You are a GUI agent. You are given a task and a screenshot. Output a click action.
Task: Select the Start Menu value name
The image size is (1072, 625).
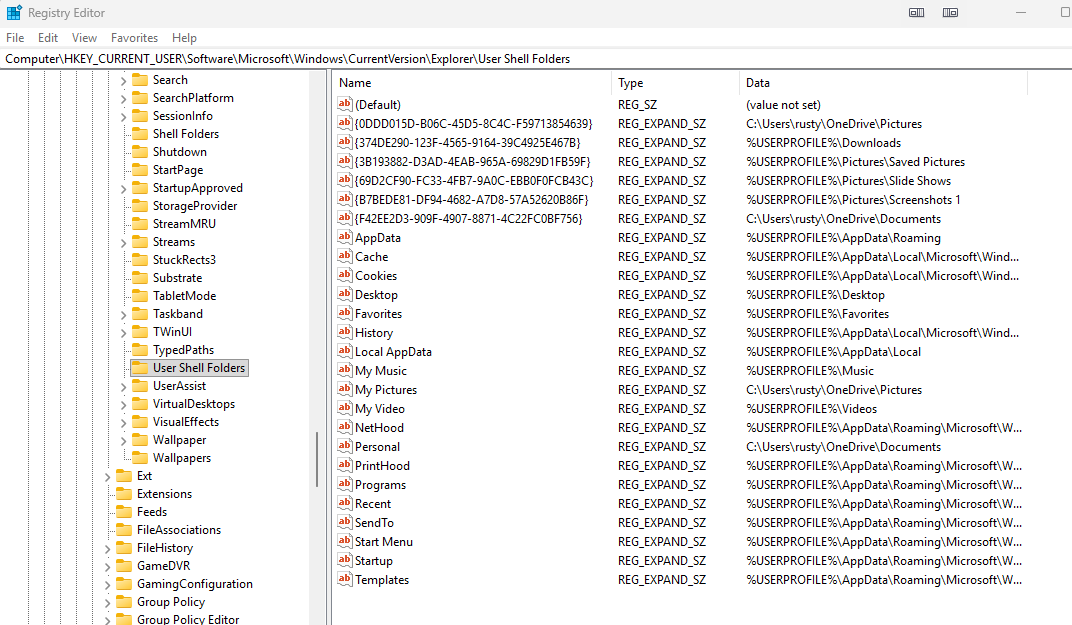[x=384, y=542]
